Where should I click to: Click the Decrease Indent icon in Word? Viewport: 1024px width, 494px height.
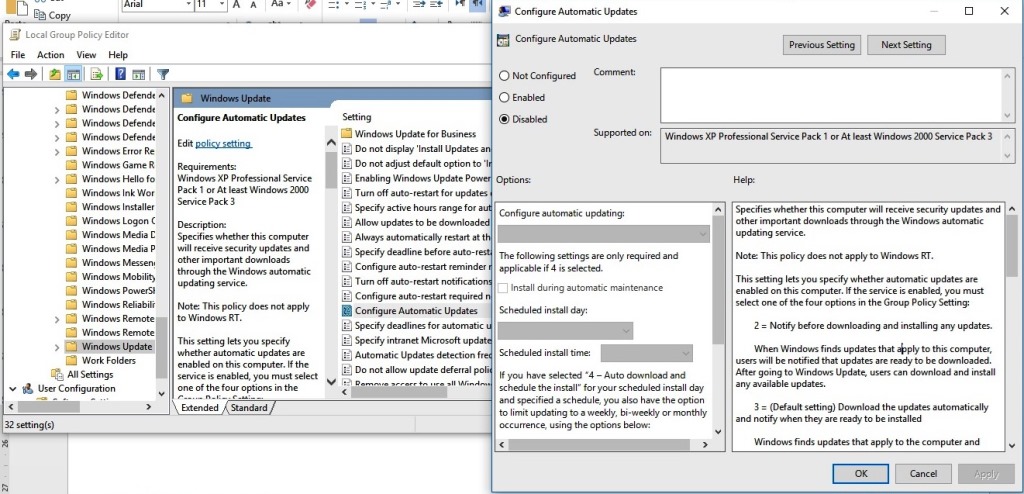(419, 4)
